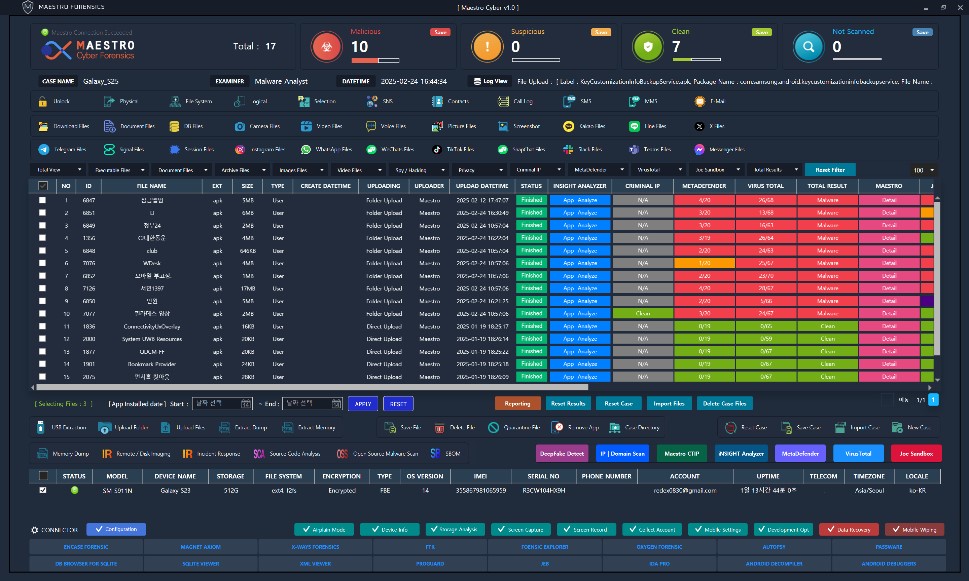Image resolution: width=969 pixels, height=581 pixels.
Task: Tick the checkbox for file row 6847
Action: point(42,200)
